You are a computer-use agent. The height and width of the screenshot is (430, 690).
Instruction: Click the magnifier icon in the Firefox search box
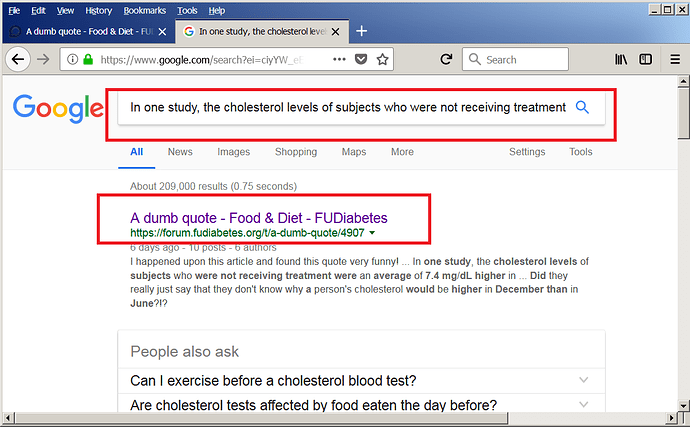[x=474, y=59]
